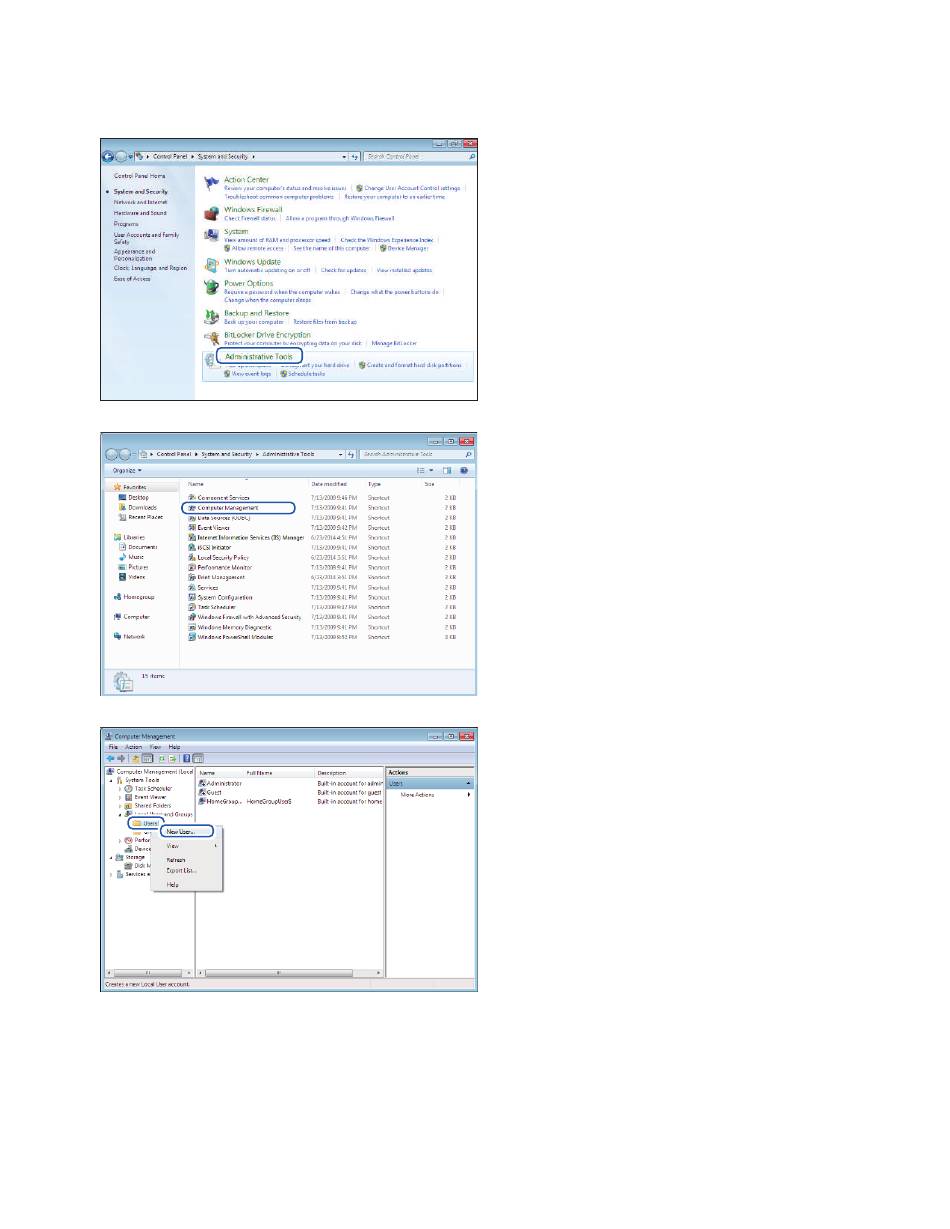Expand the Shared Folders tree node
This screenshot has height=1229, width=950.
click(x=119, y=805)
